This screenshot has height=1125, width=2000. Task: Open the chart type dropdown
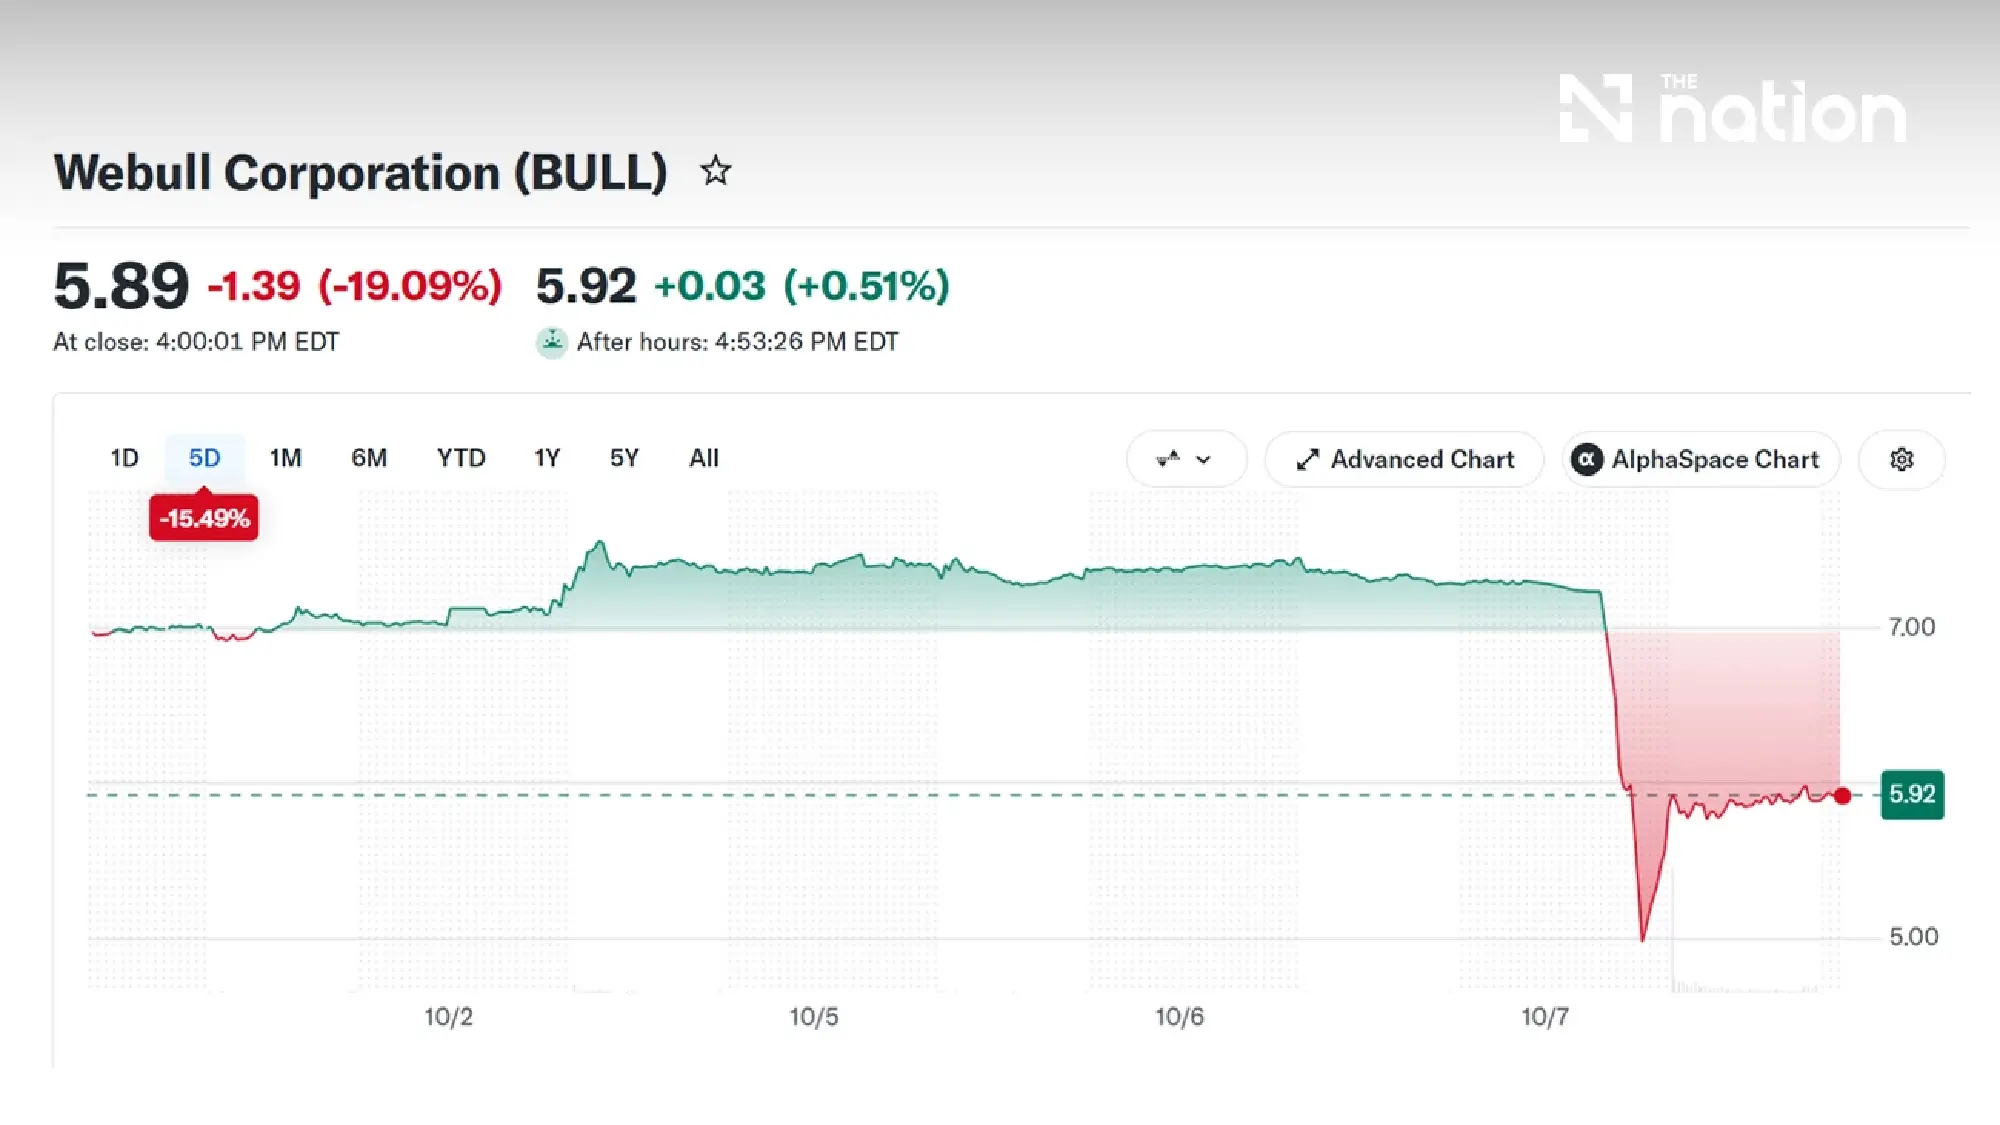(x=1186, y=459)
